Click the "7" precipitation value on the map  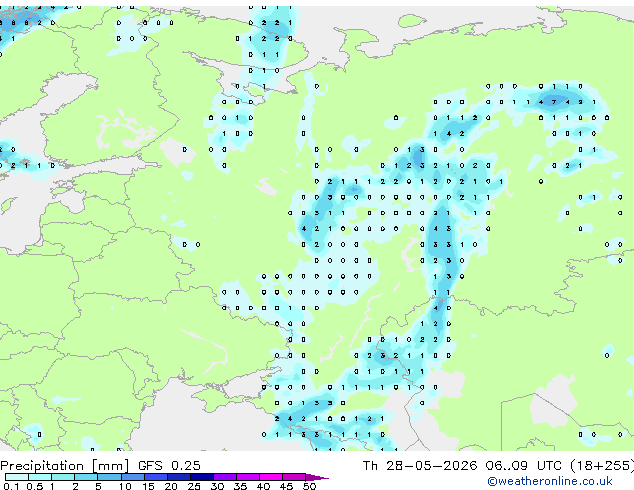[x=554, y=102]
